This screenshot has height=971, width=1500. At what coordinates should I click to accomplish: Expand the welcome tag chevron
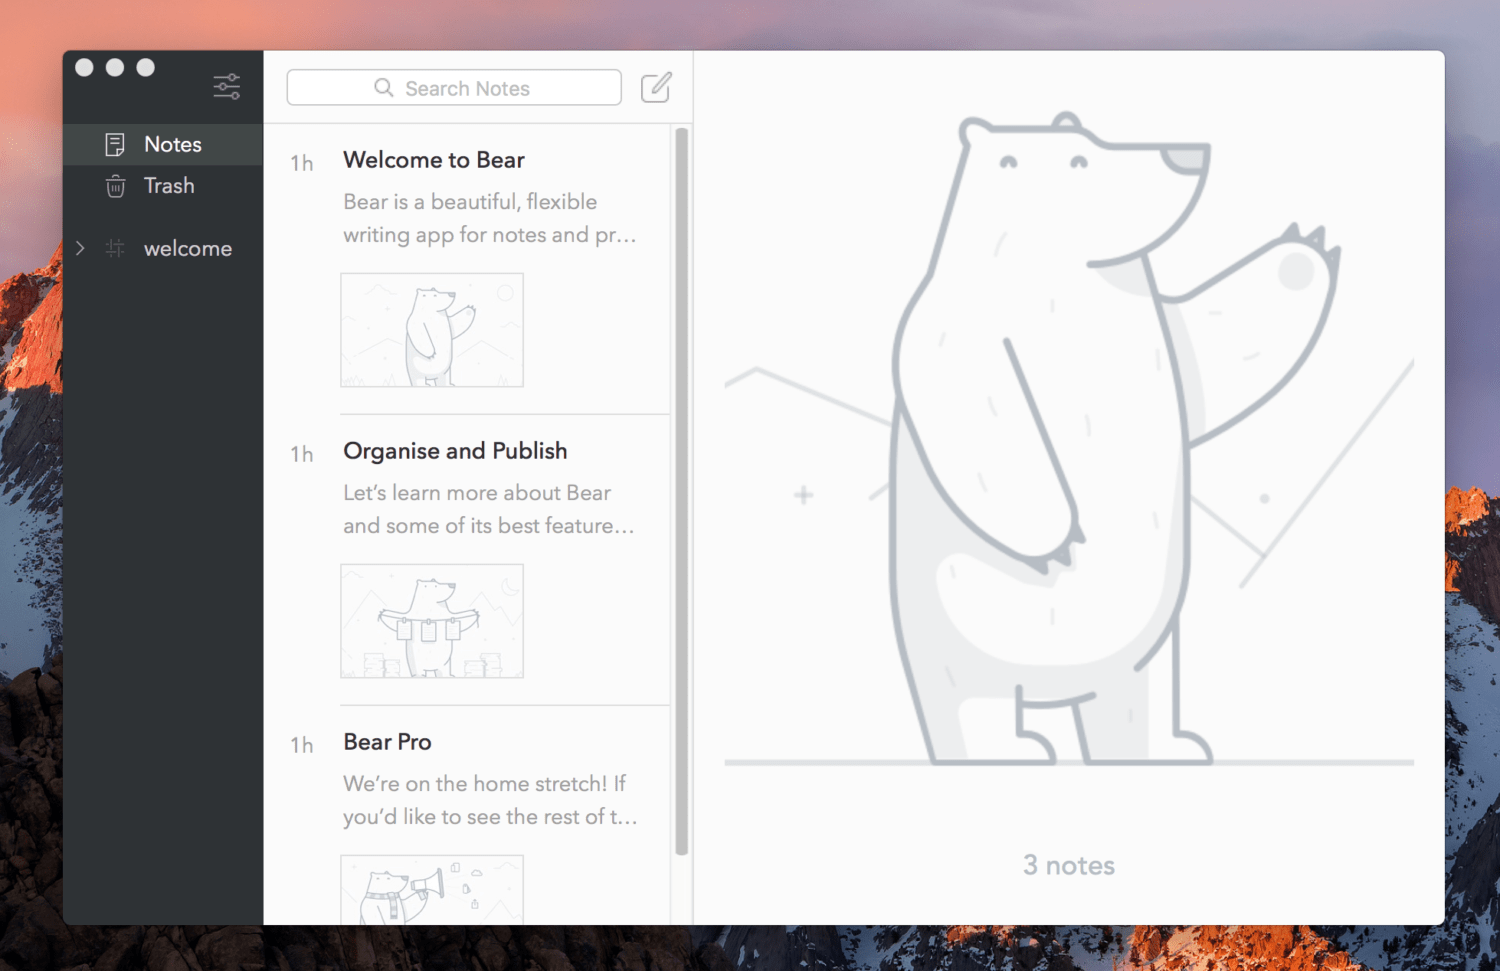click(x=81, y=248)
